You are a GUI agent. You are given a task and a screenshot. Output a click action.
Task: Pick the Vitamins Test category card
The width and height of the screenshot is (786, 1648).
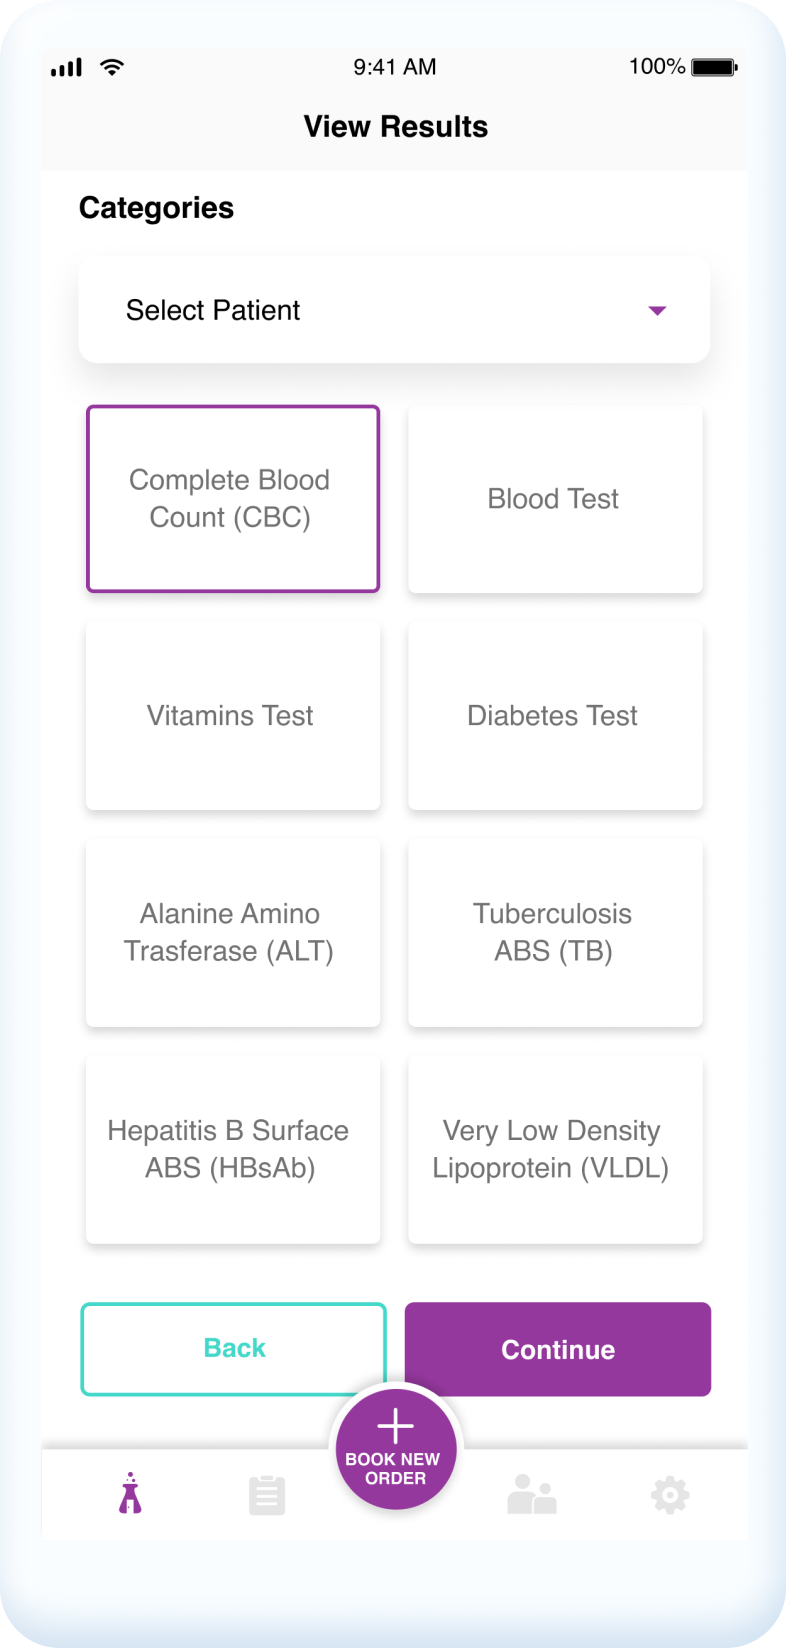(233, 716)
